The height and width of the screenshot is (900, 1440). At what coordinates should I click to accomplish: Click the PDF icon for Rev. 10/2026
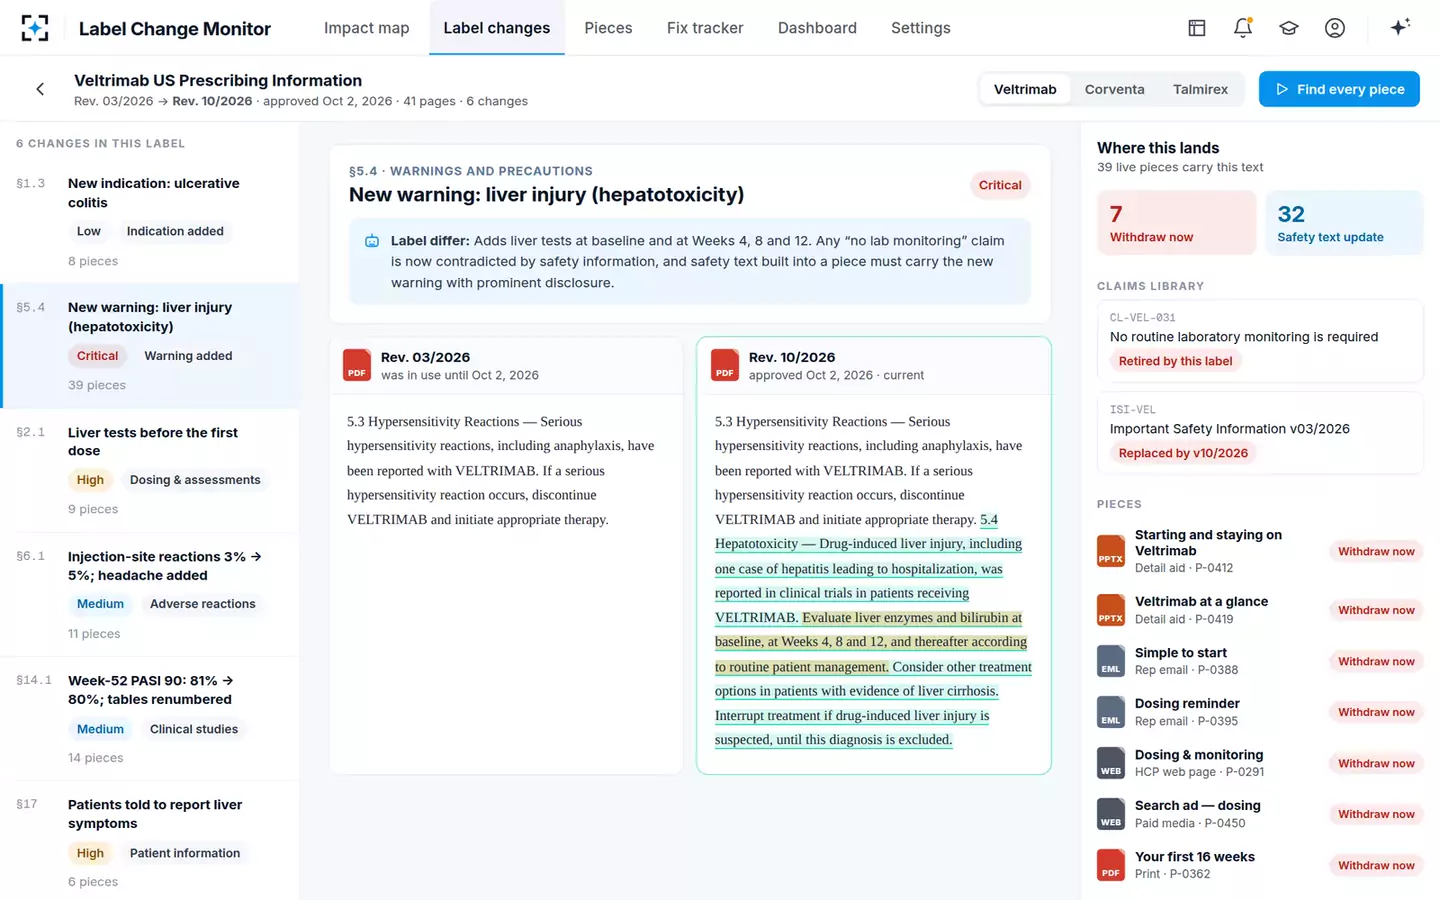[725, 365]
